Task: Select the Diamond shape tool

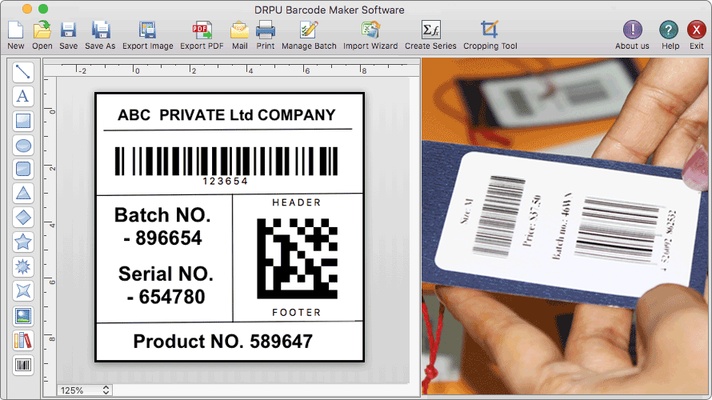Action: (23, 217)
